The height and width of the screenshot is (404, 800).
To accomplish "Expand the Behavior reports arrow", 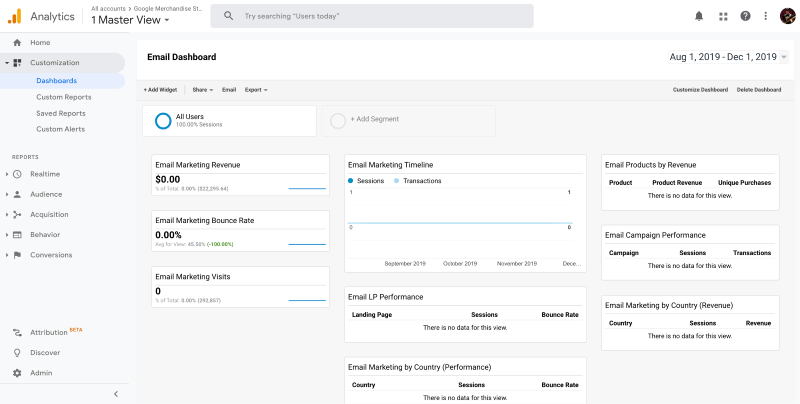I will coord(7,235).
